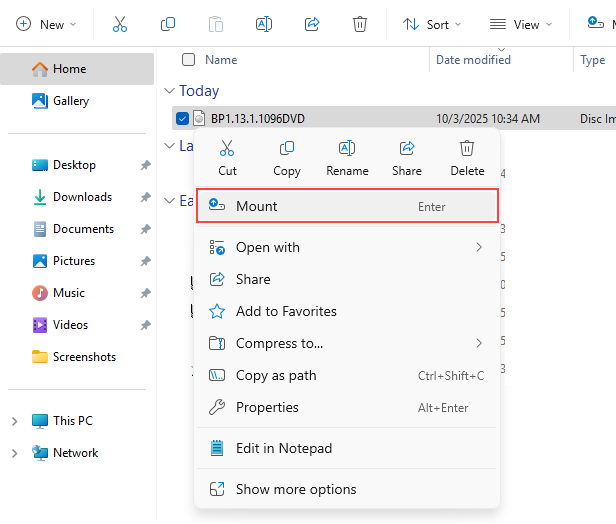Sort by Date modified column header
This screenshot has height=524, width=616.
point(474,60)
